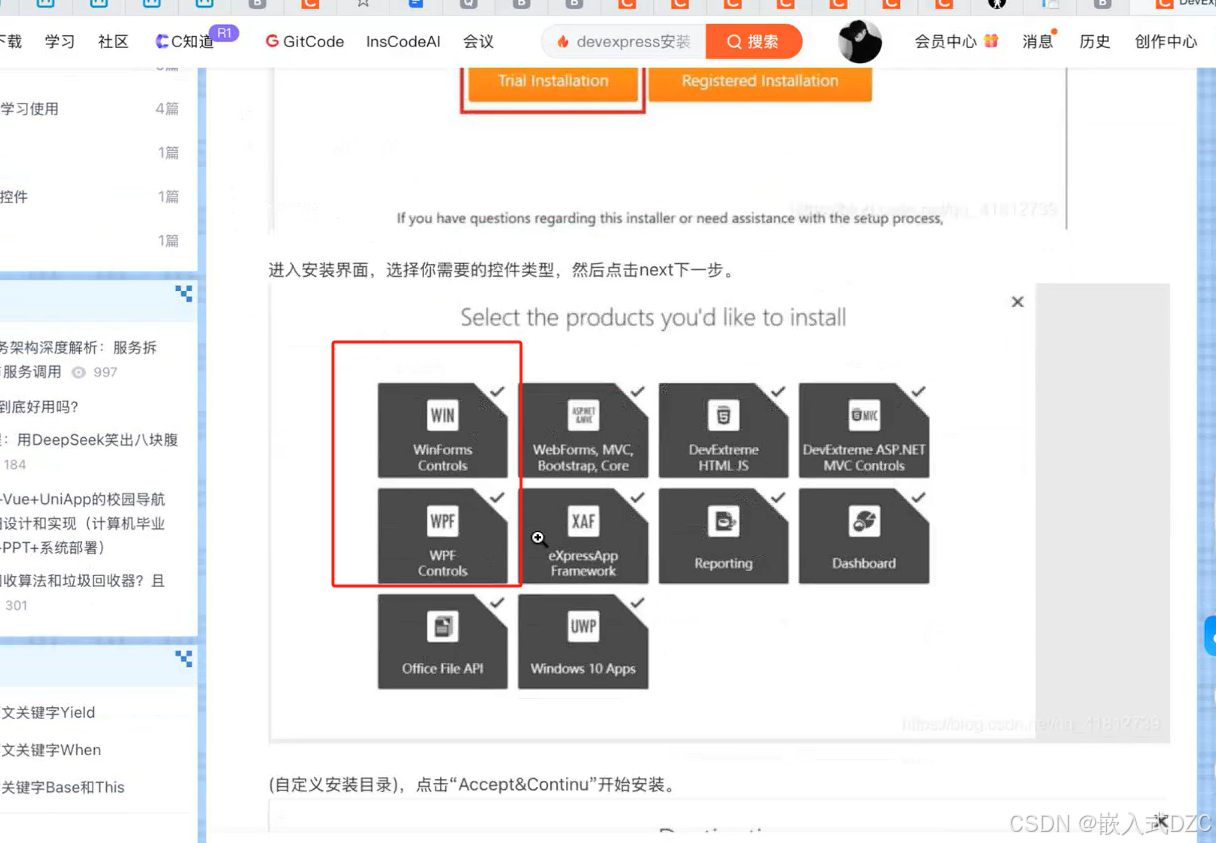Click the flame icon in the search box

pyautogui.click(x=563, y=42)
